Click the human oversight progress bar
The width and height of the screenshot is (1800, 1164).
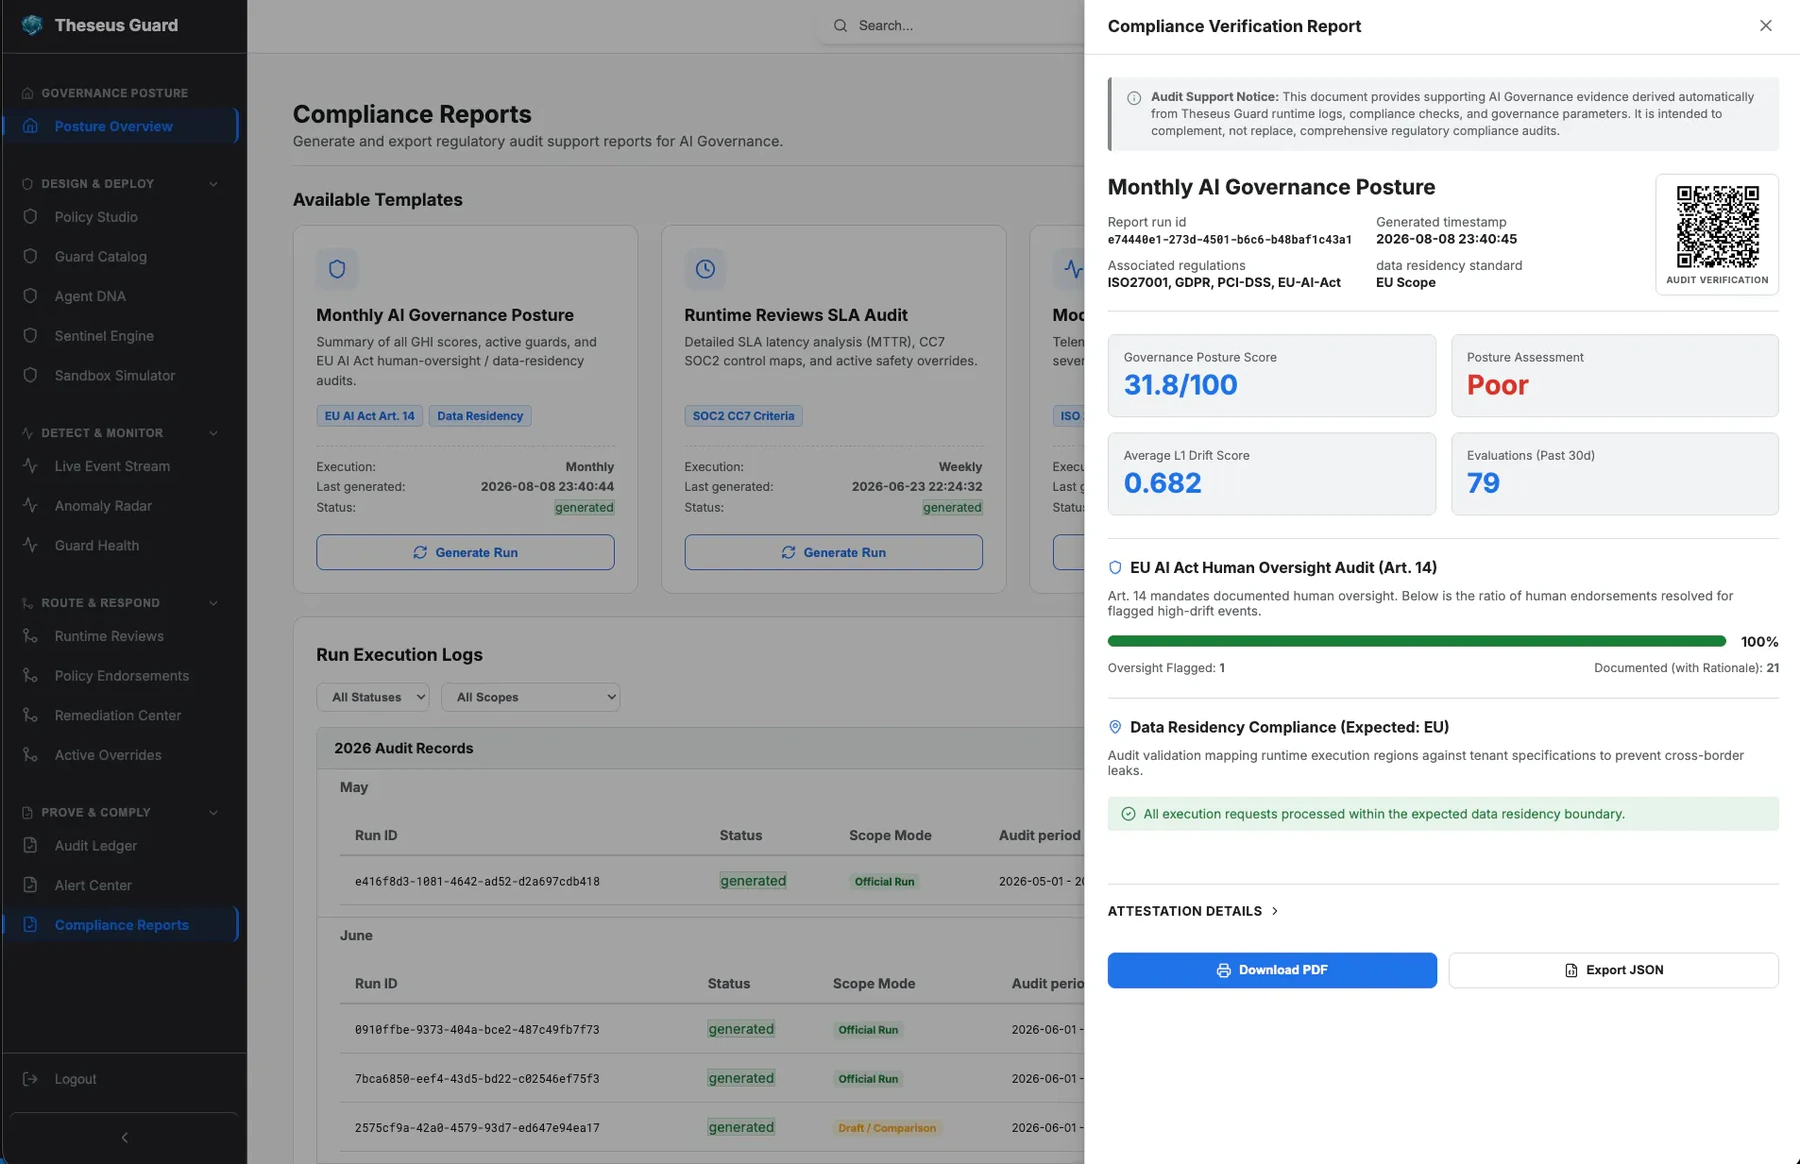(x=1416, y=641)
